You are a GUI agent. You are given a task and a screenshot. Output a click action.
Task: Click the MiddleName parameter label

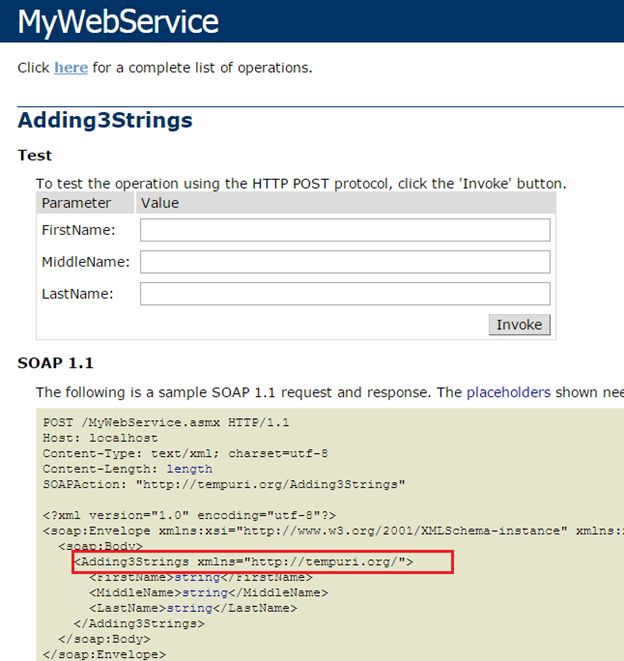86,263
